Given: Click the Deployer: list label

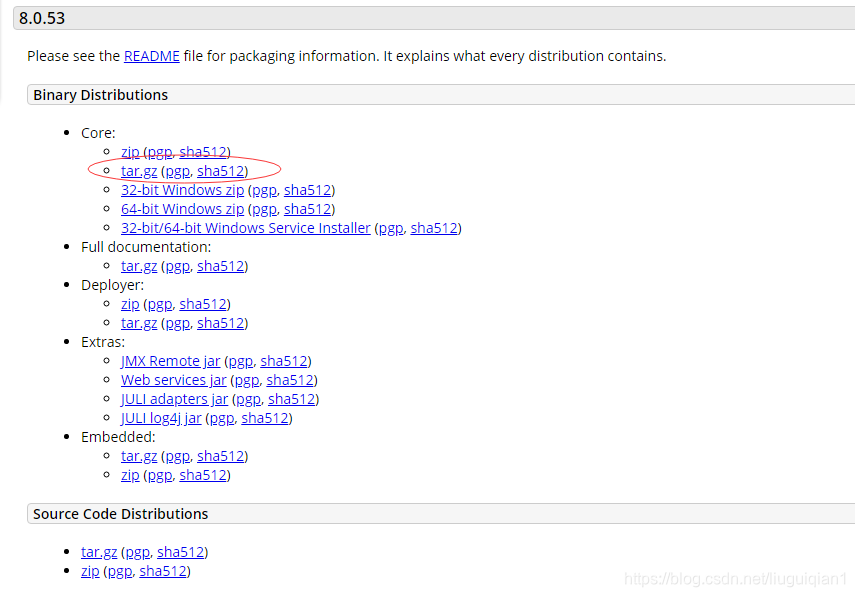Looking at the screenshot, I should 112,285.
